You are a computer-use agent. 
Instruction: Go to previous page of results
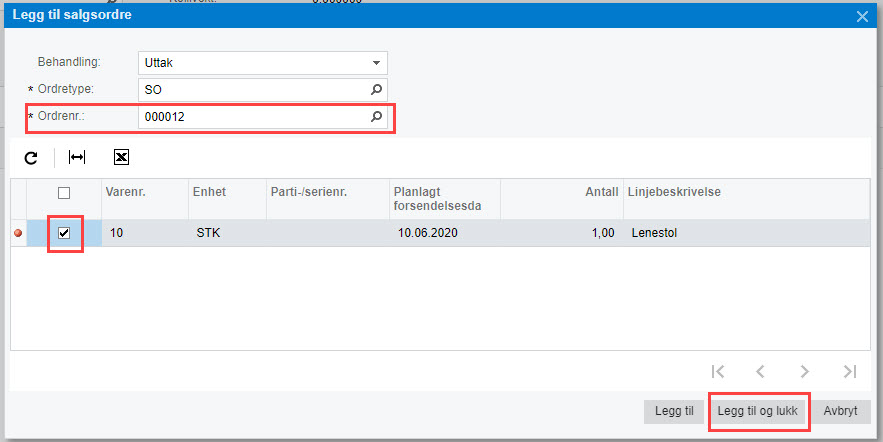click(760, 372)
